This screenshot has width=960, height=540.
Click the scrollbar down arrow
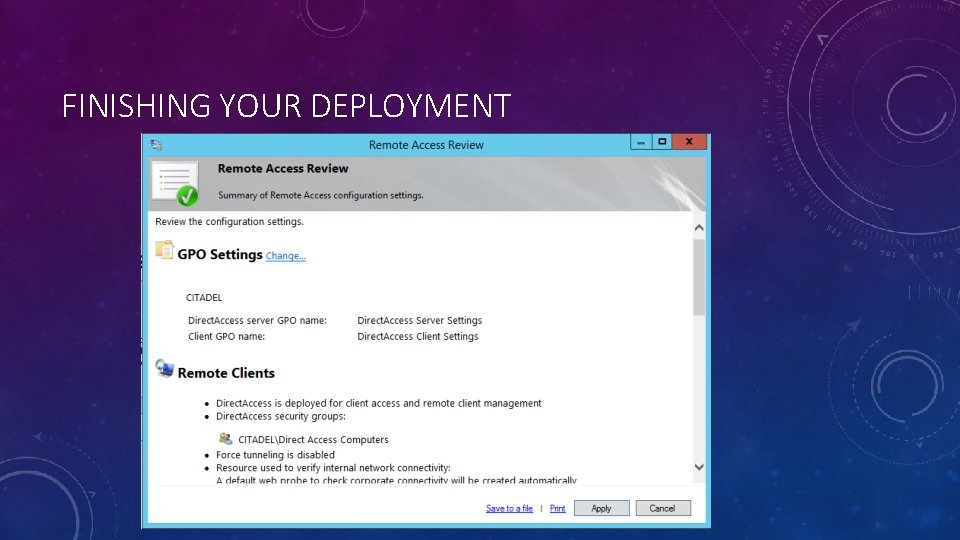pos(699,467)
